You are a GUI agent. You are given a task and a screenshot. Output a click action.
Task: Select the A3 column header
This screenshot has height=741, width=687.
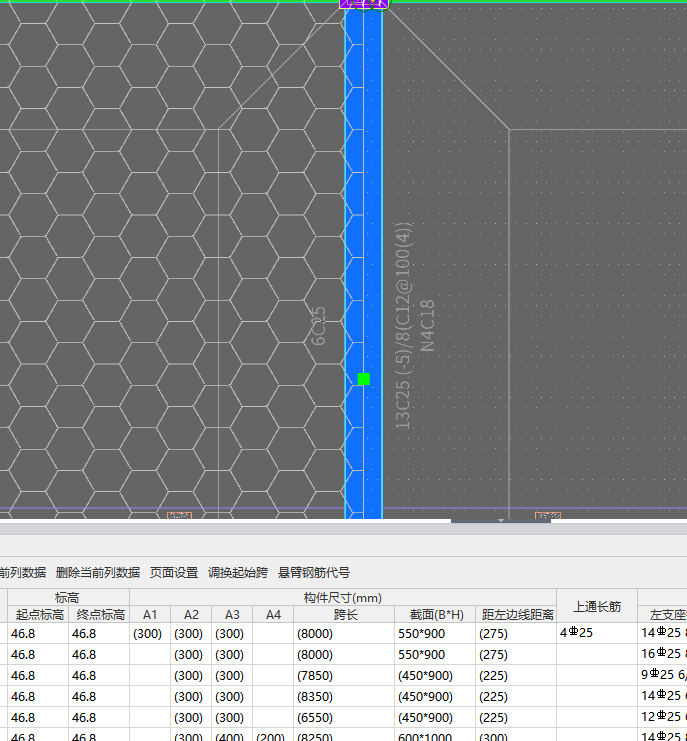[232, 615]
